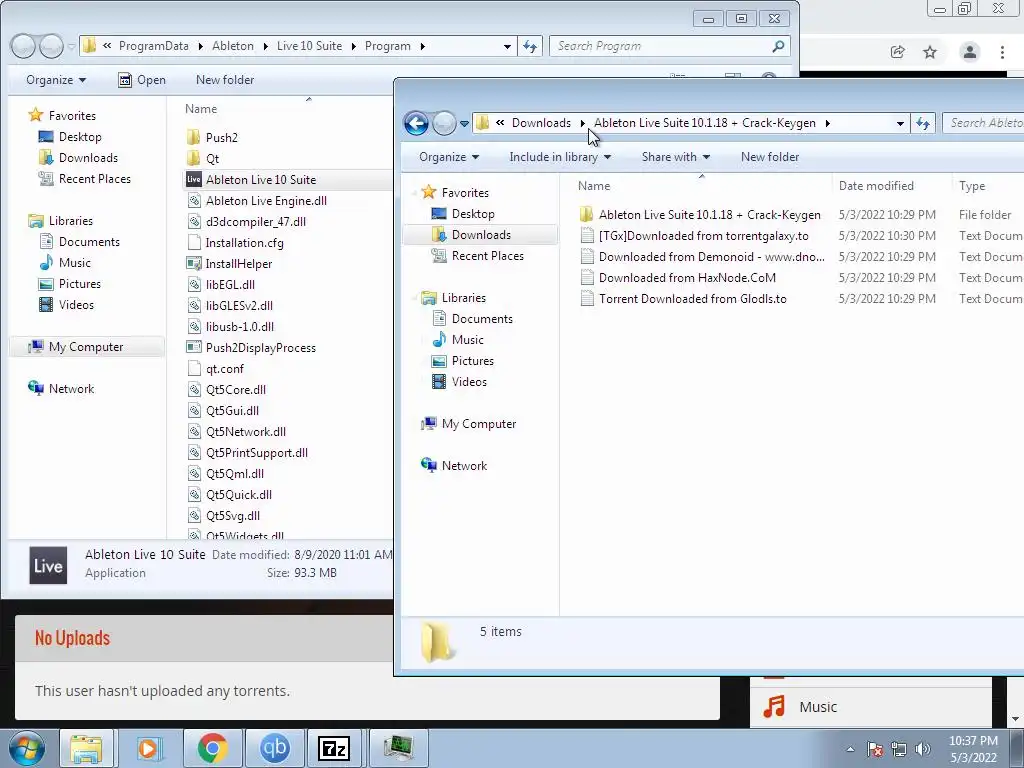The height and width of the screenshot is (768, 1024).
Task: Open qBittorrent from the taskbar
Action: point(274,748)
